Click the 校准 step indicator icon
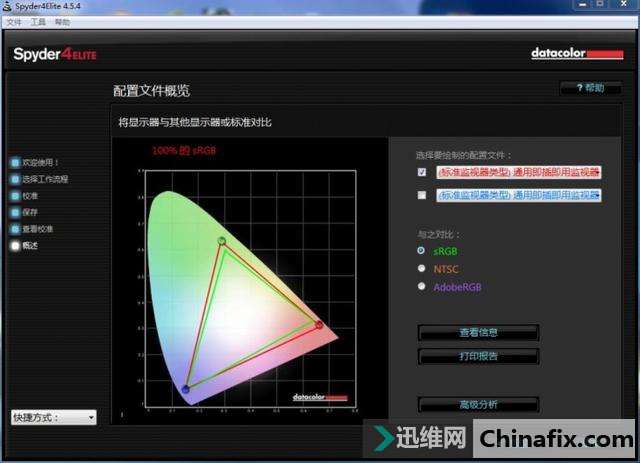Viewport: 640px width, 463px height. (15, 196)
